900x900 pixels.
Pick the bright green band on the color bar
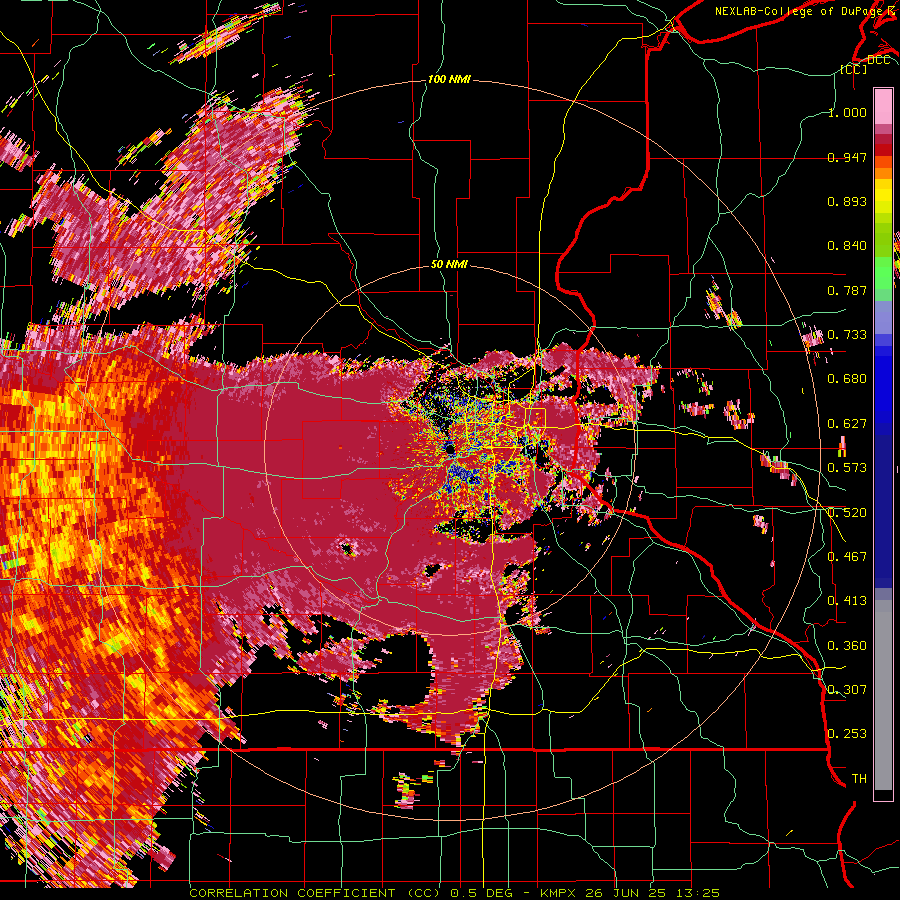point(883,273)
